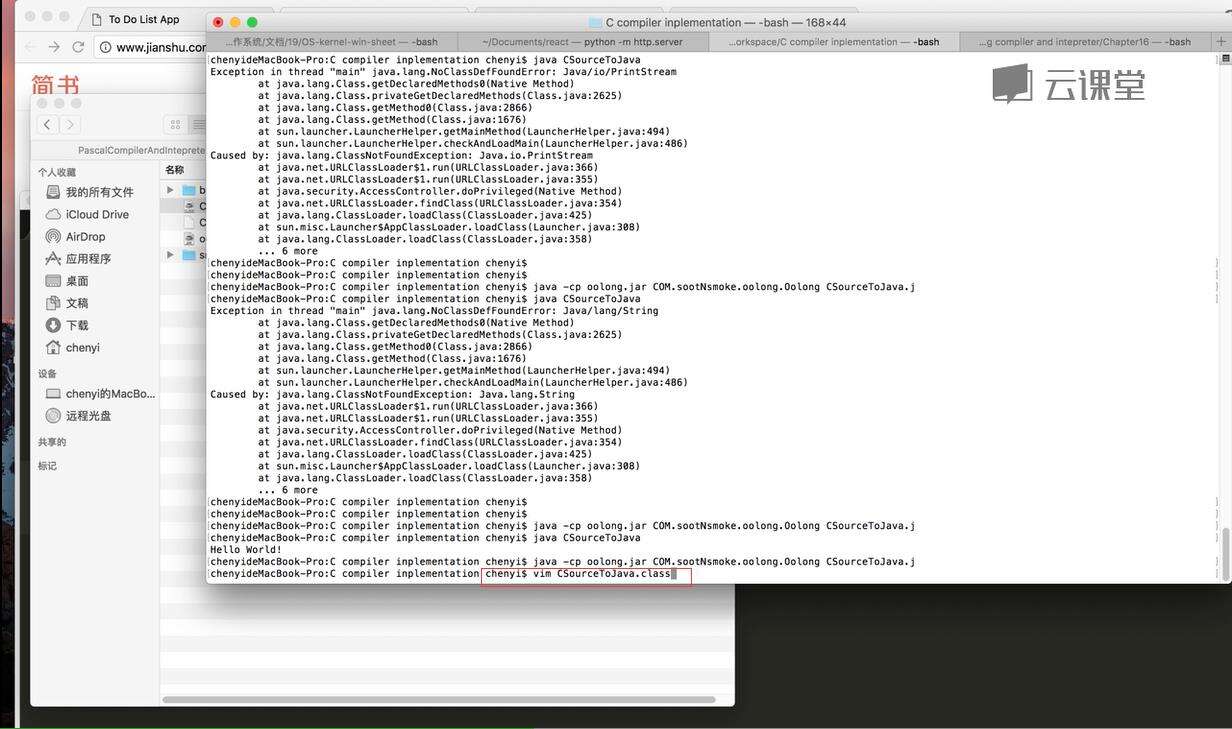1232x729 pixels.
Task: Open 我的所有文件 (All My Files) in sidebar
Action: tap(99, 192)
